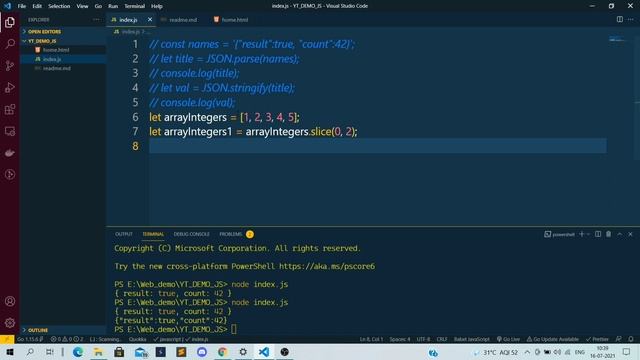Open the Selection menu
This screenshot has width=640, height=360.
(x=59, y=6)
